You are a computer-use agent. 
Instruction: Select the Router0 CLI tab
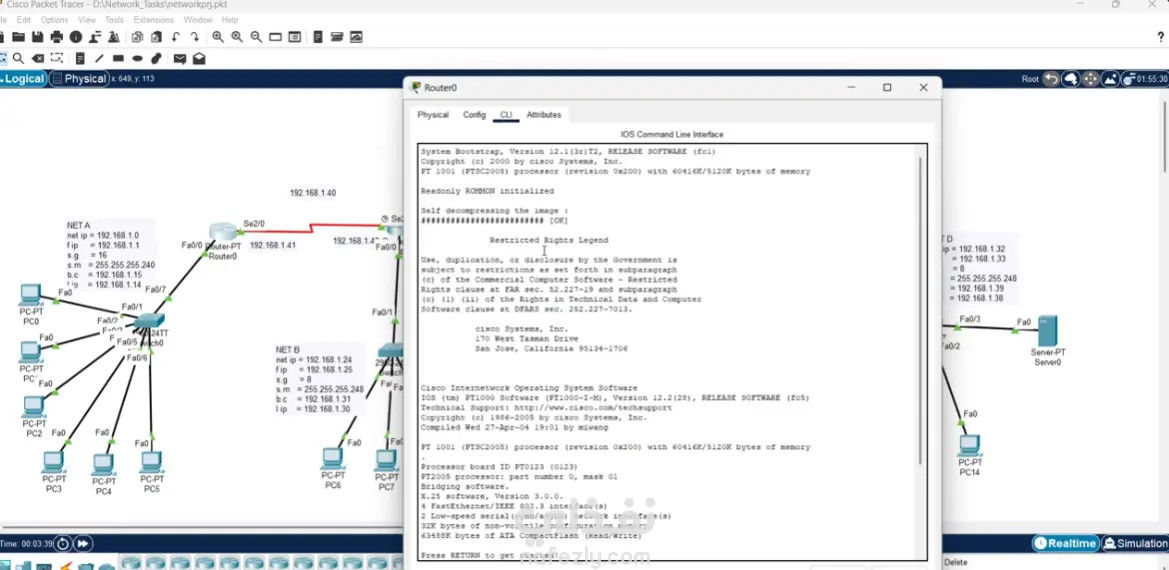click(506, 115)
